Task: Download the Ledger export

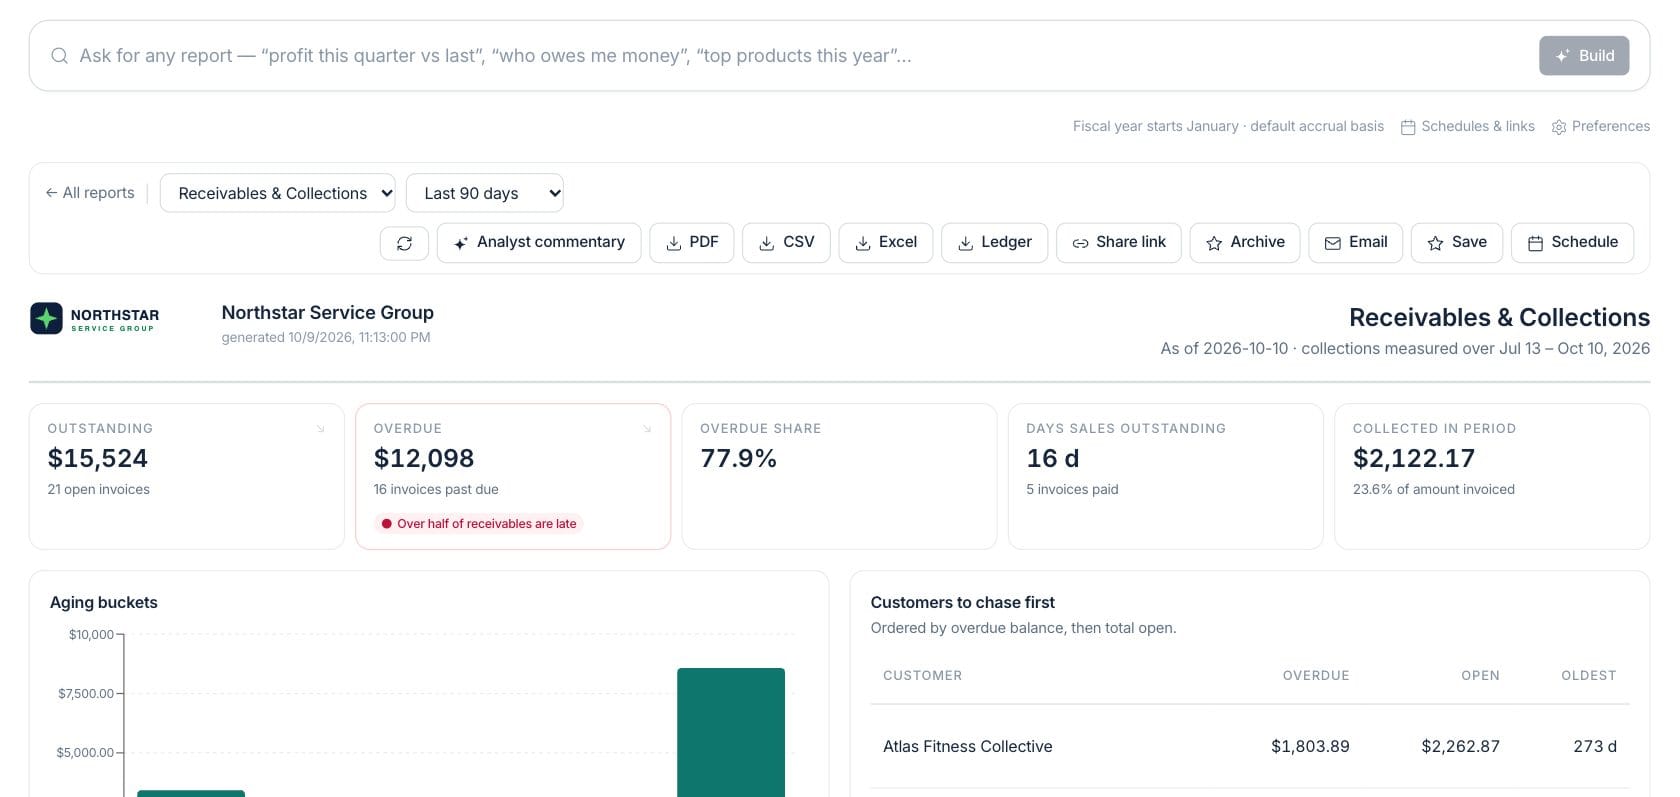Action: click(x=995, y=243)
